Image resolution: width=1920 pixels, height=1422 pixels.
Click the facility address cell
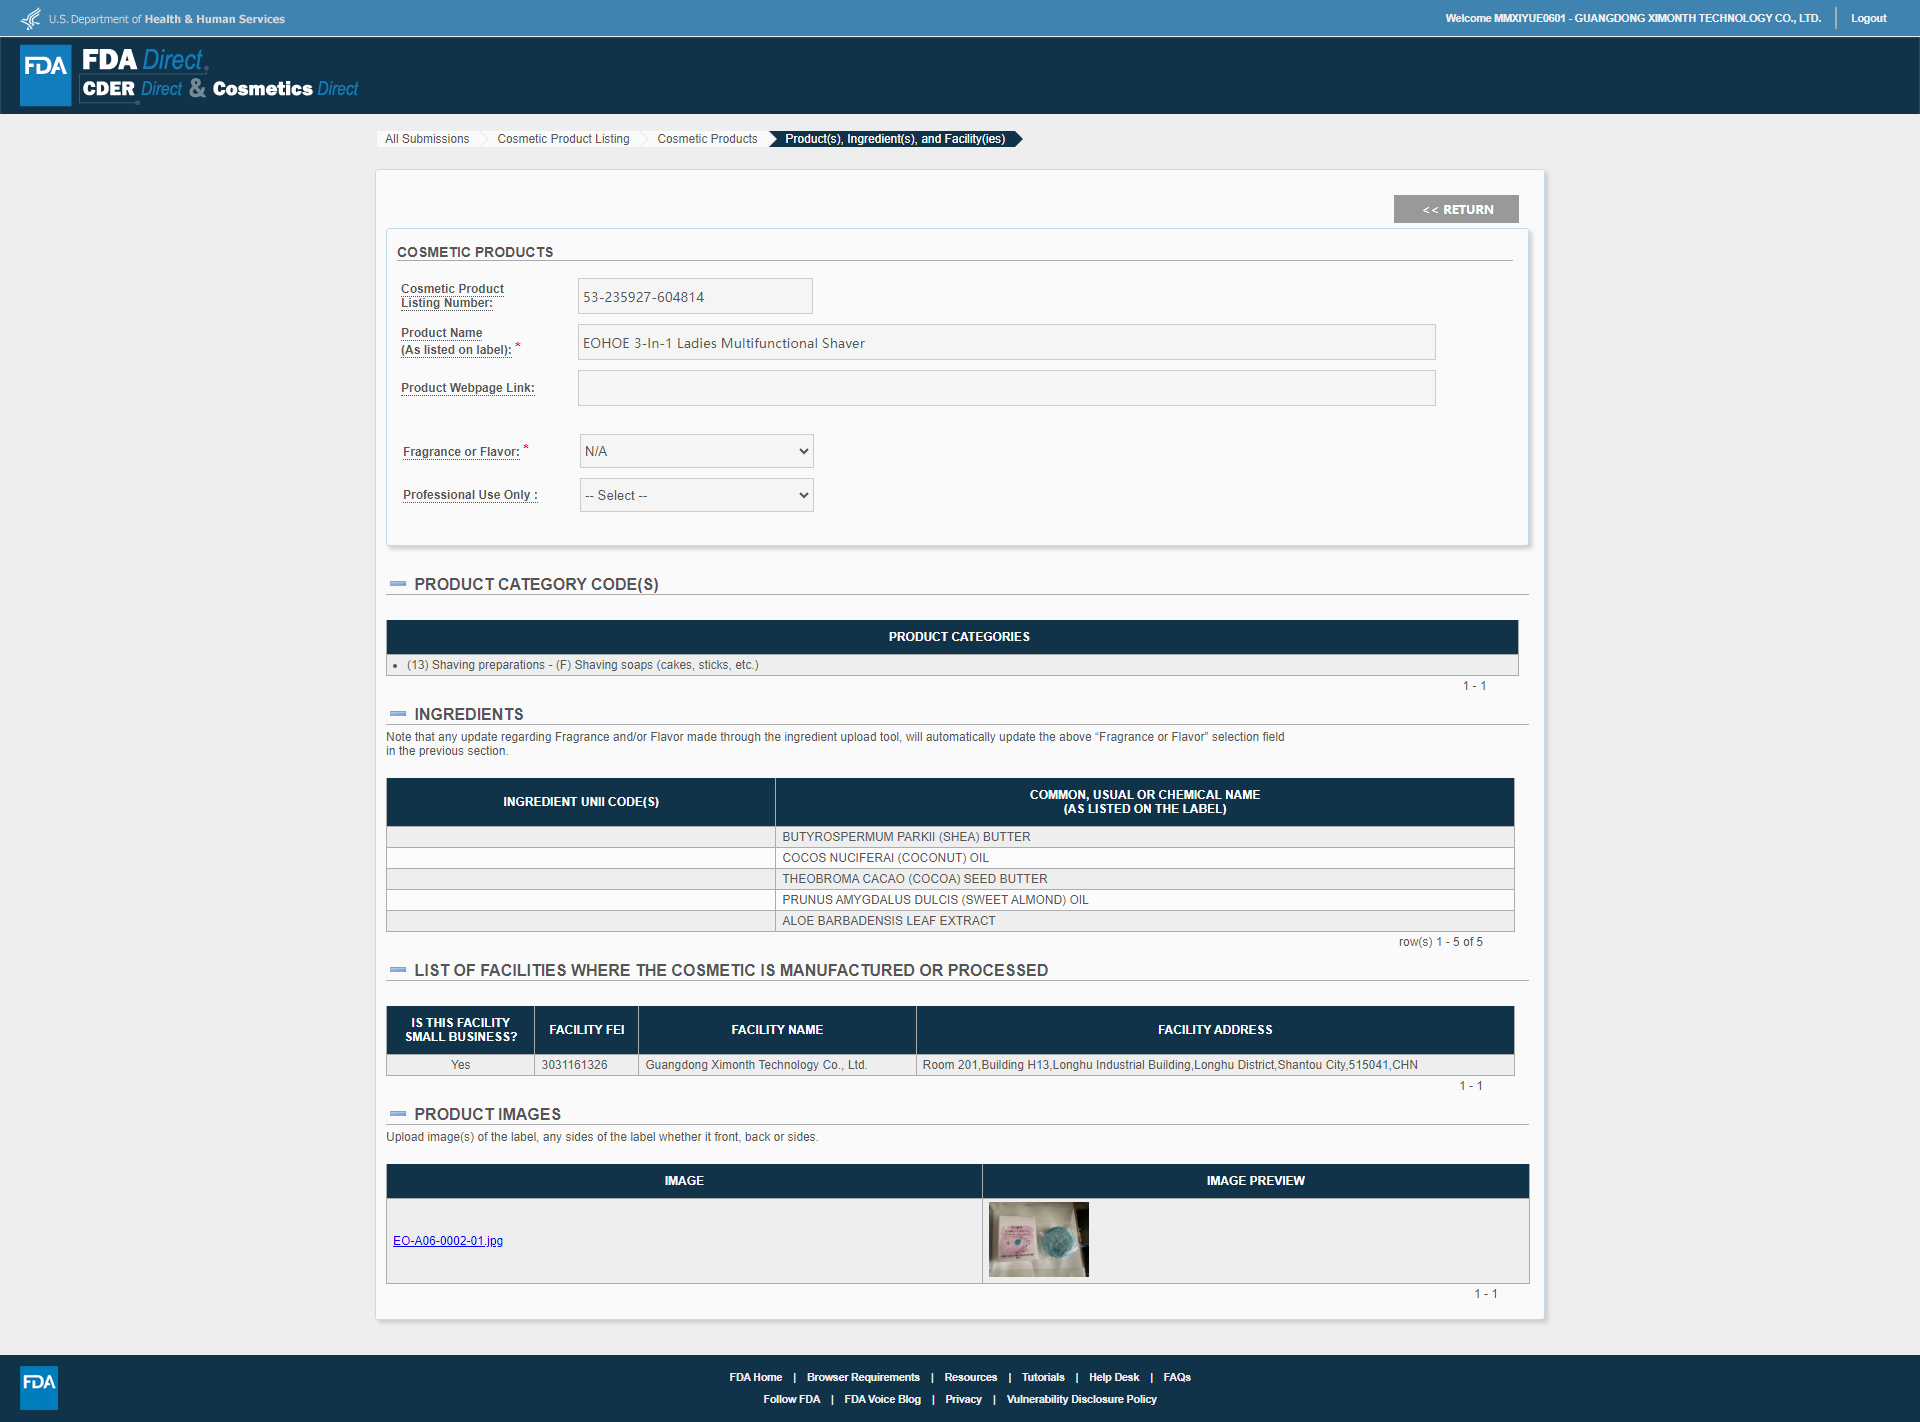1215,1065
